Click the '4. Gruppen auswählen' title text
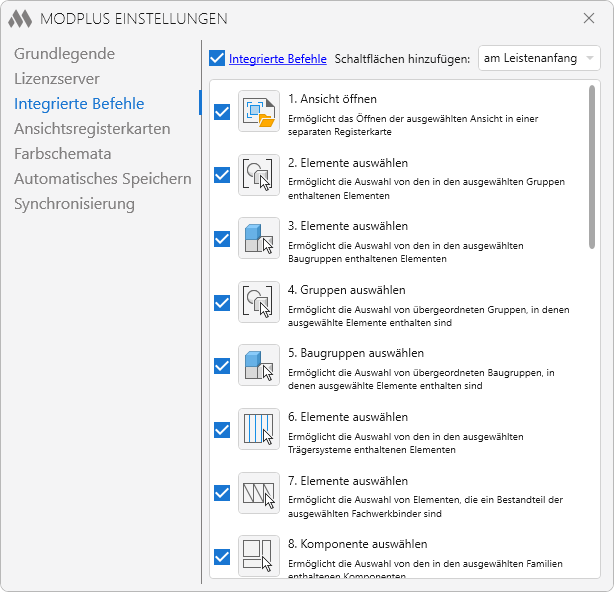 (x=347, y=290)
